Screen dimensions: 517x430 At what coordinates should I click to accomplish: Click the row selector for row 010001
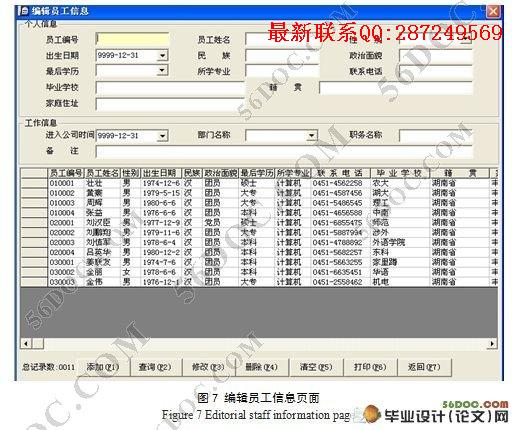(x=34, y=183)
